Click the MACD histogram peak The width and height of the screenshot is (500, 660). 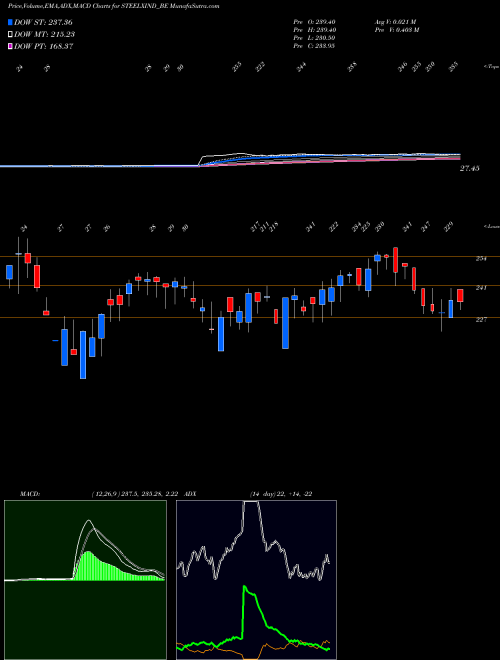tap(88, 553)
